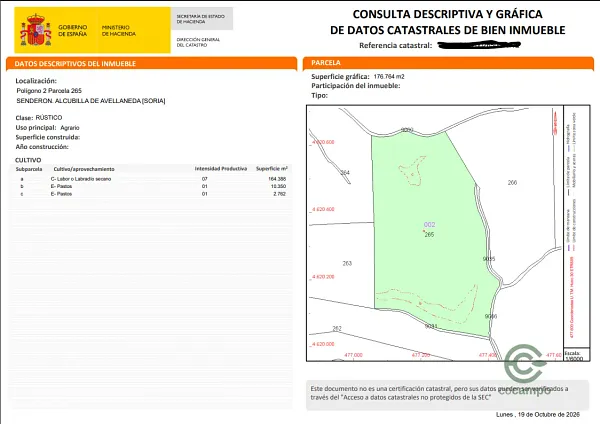Click the superficie value in row a
Image resolution: width=600 pixels, height=424 pixels.
click(x=277, y=179)
